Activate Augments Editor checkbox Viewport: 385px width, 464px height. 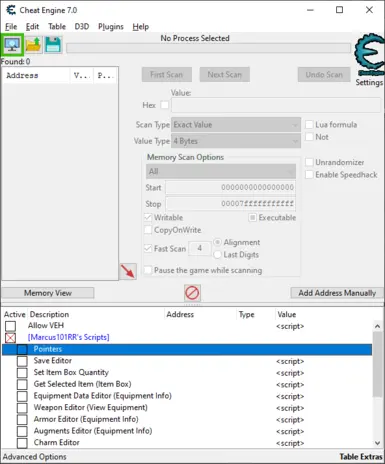click(22, 431)
